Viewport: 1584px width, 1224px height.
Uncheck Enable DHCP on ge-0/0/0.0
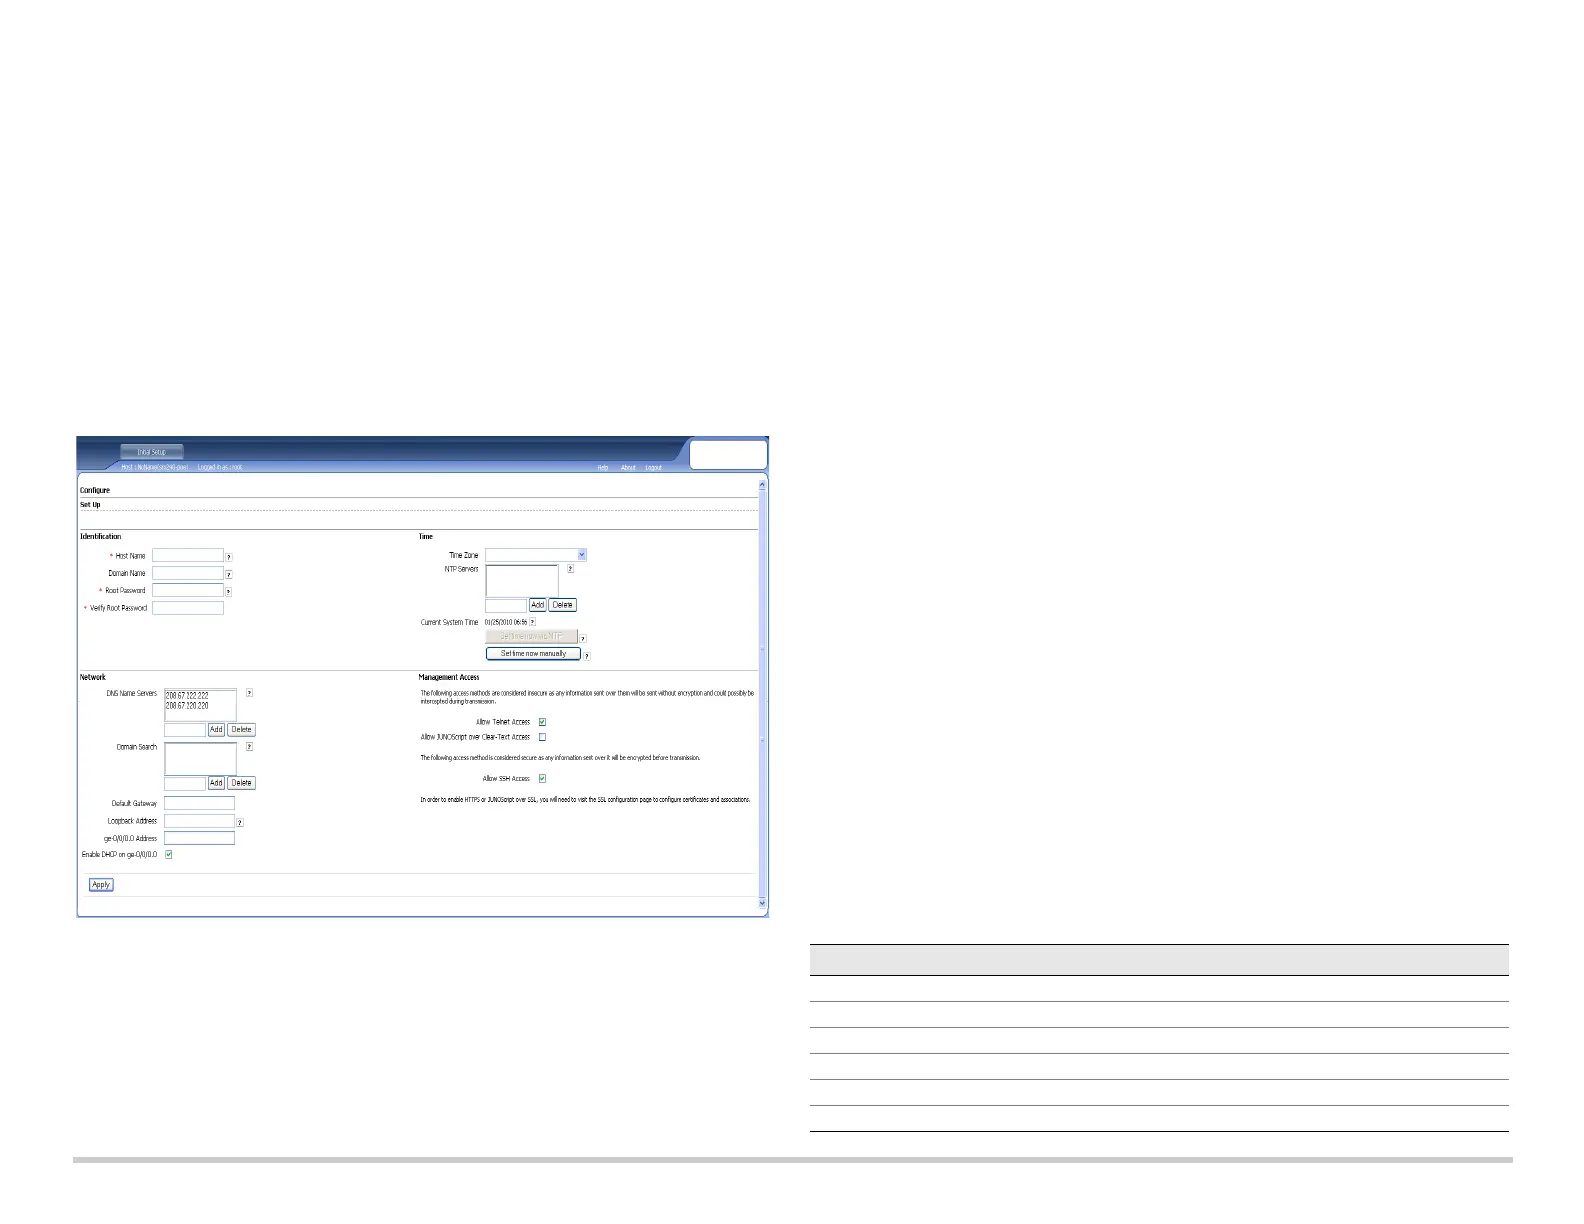pyautogui.click(x=169, y=855)
